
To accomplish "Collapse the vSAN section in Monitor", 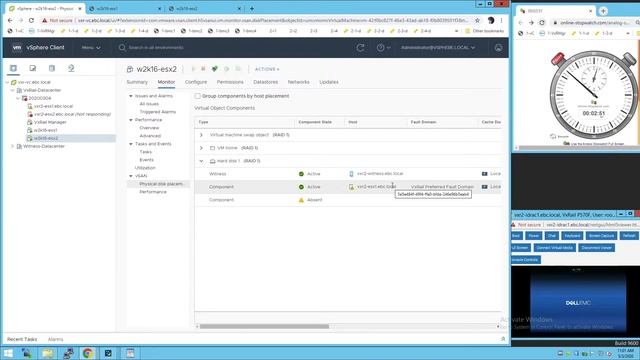I will [x=131, y=176].
